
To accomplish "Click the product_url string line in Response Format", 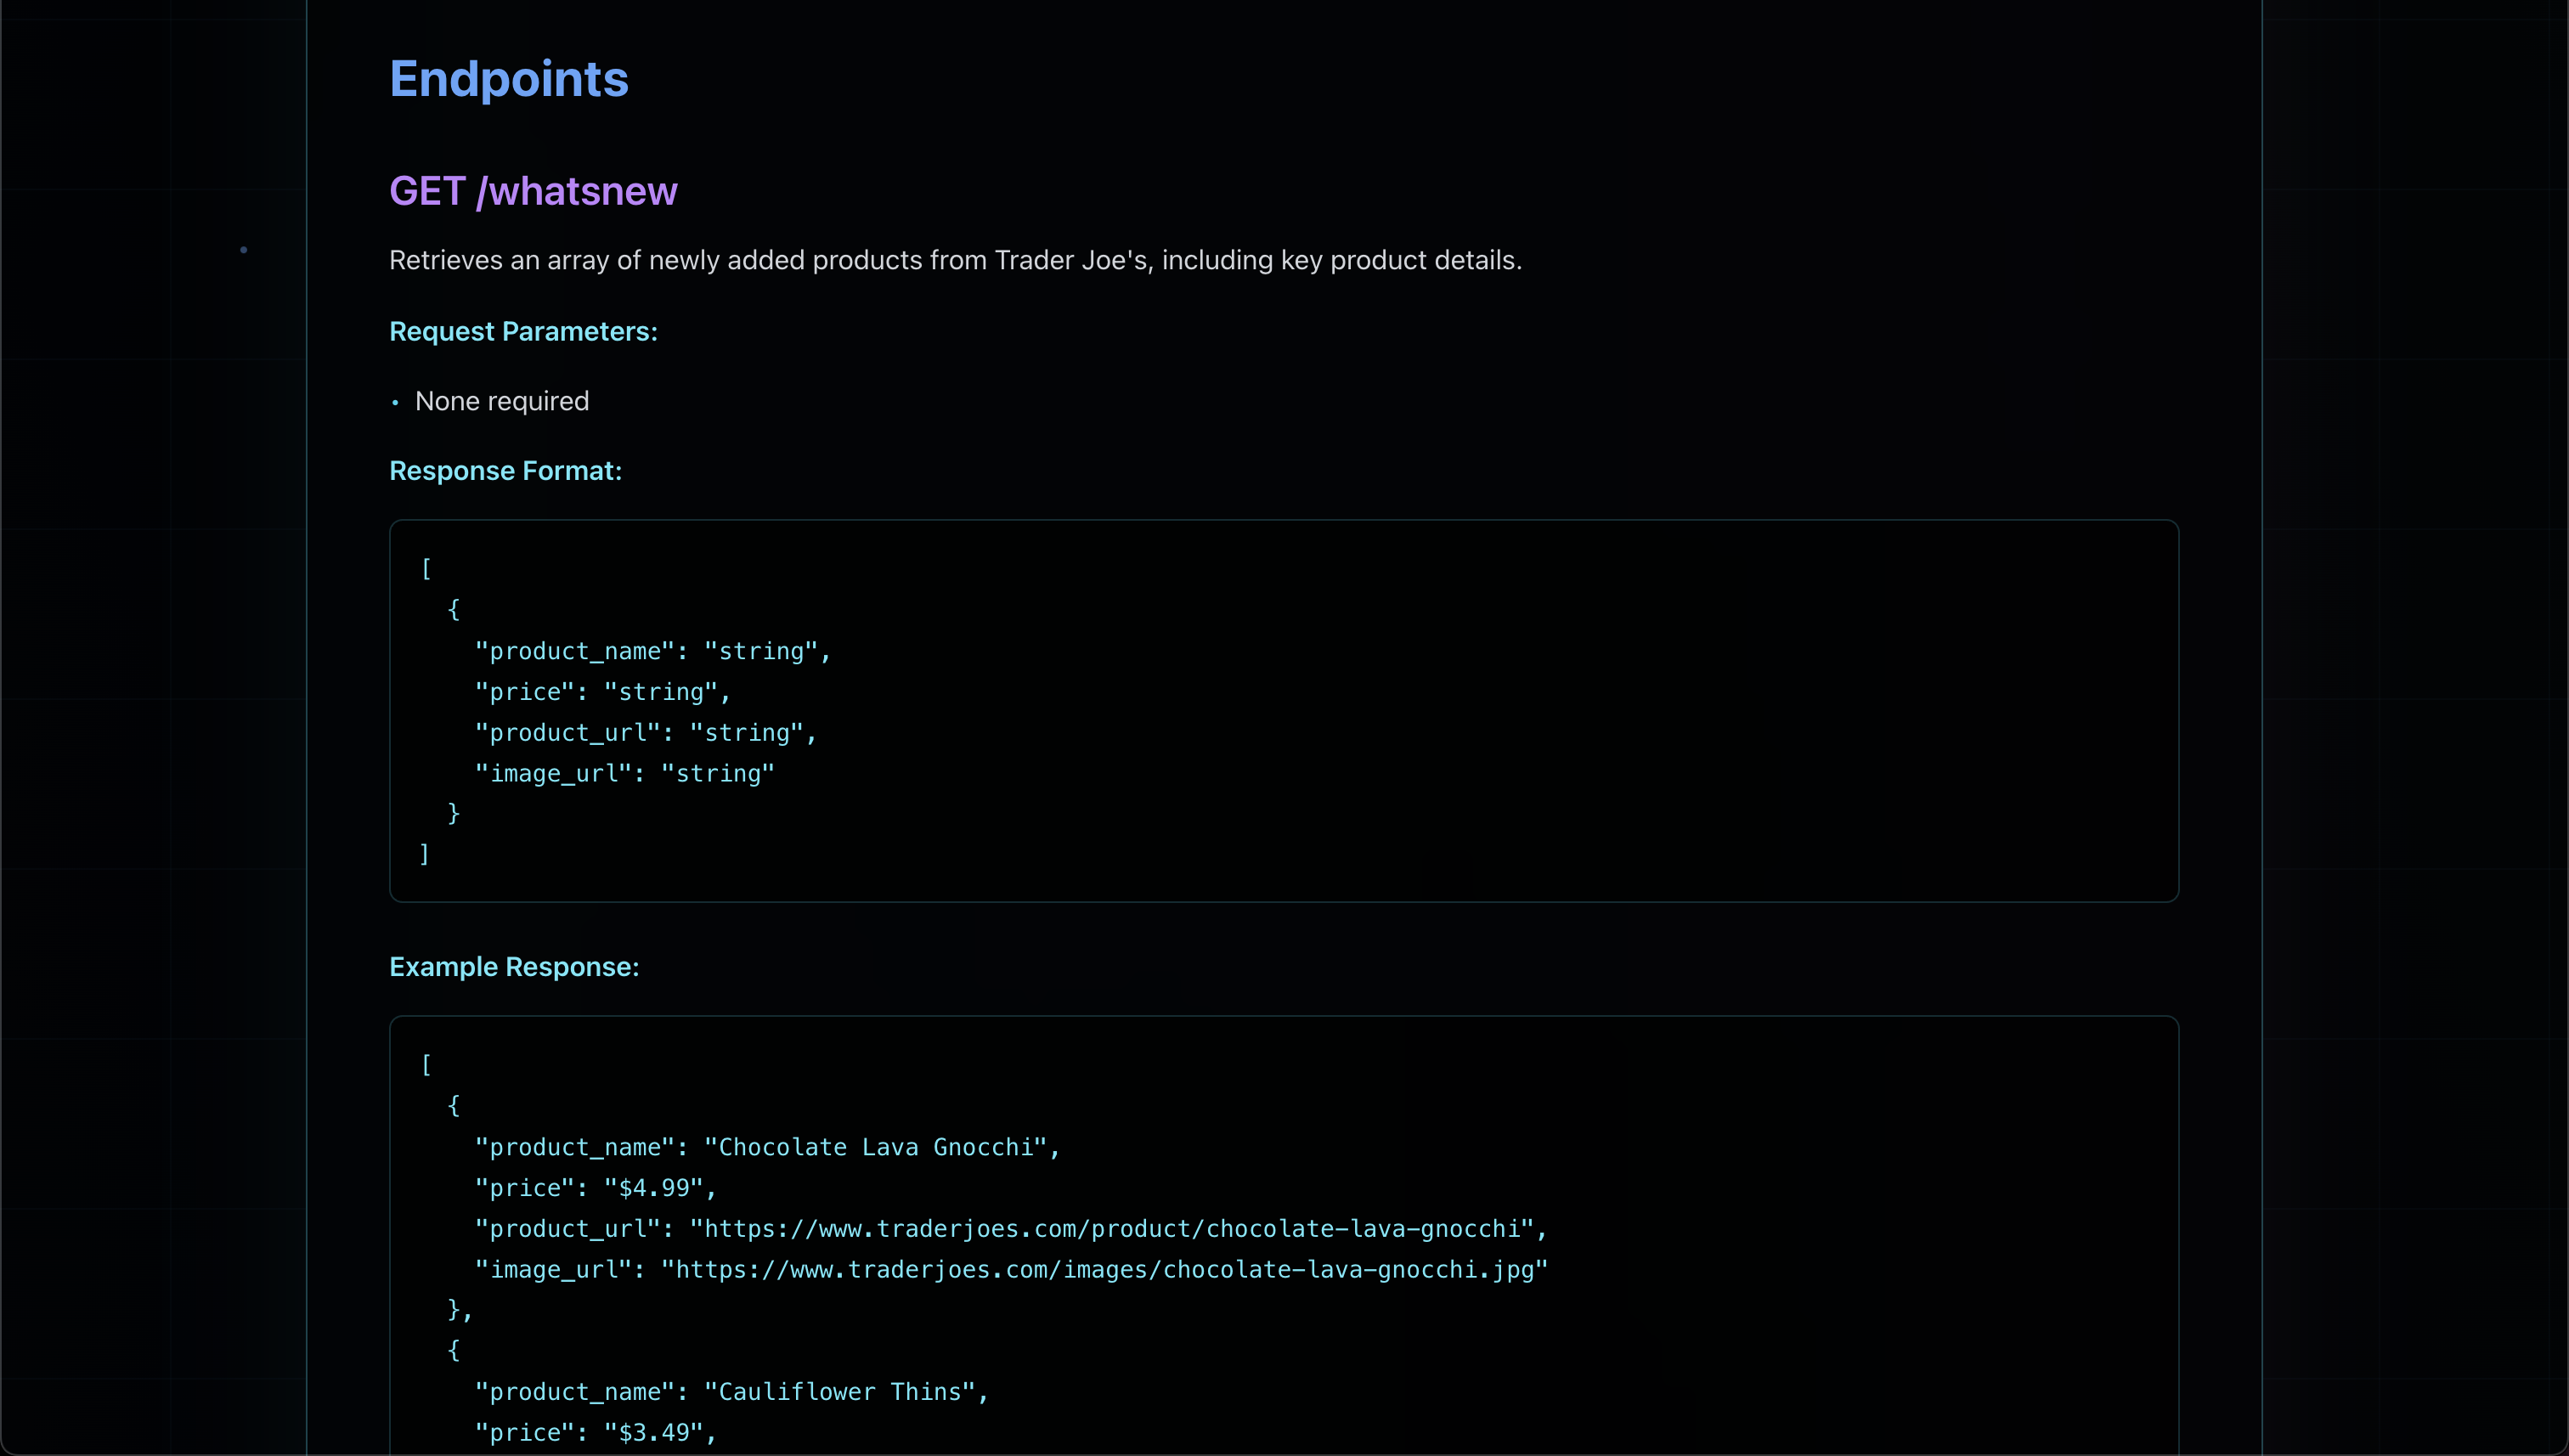I will (x=645, y=733).
